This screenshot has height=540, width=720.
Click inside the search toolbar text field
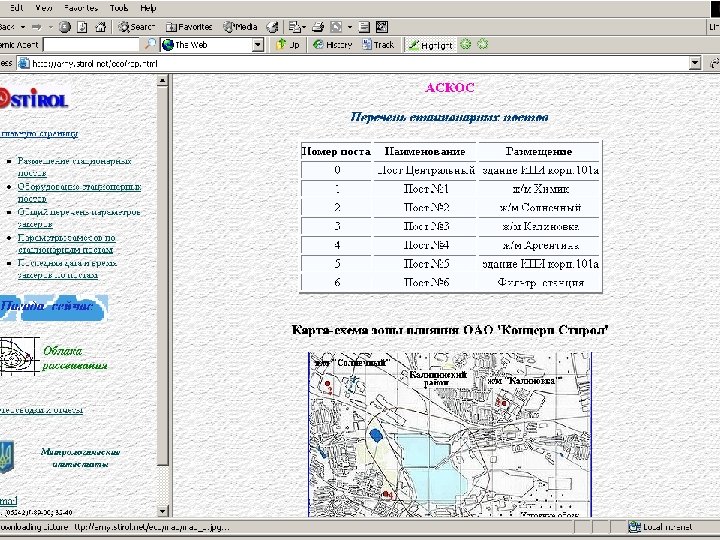point(91,45)
